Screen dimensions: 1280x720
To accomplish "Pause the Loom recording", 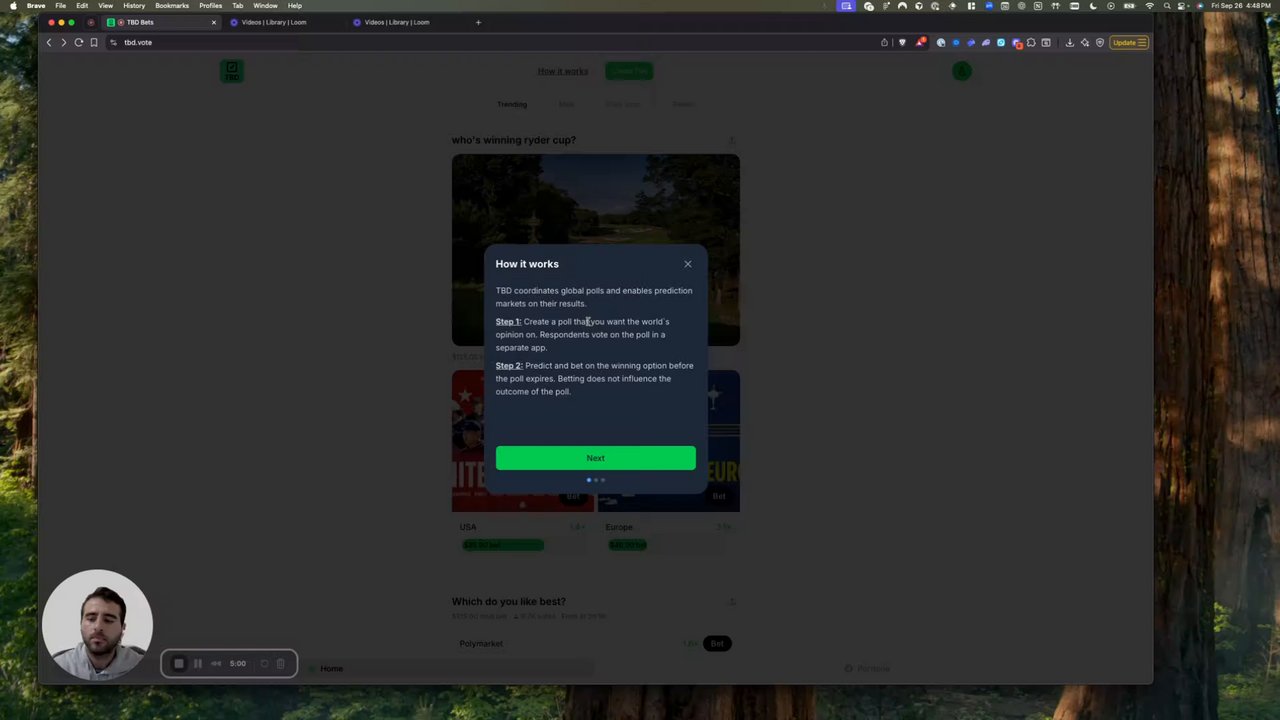I will (x=198, y=663).
